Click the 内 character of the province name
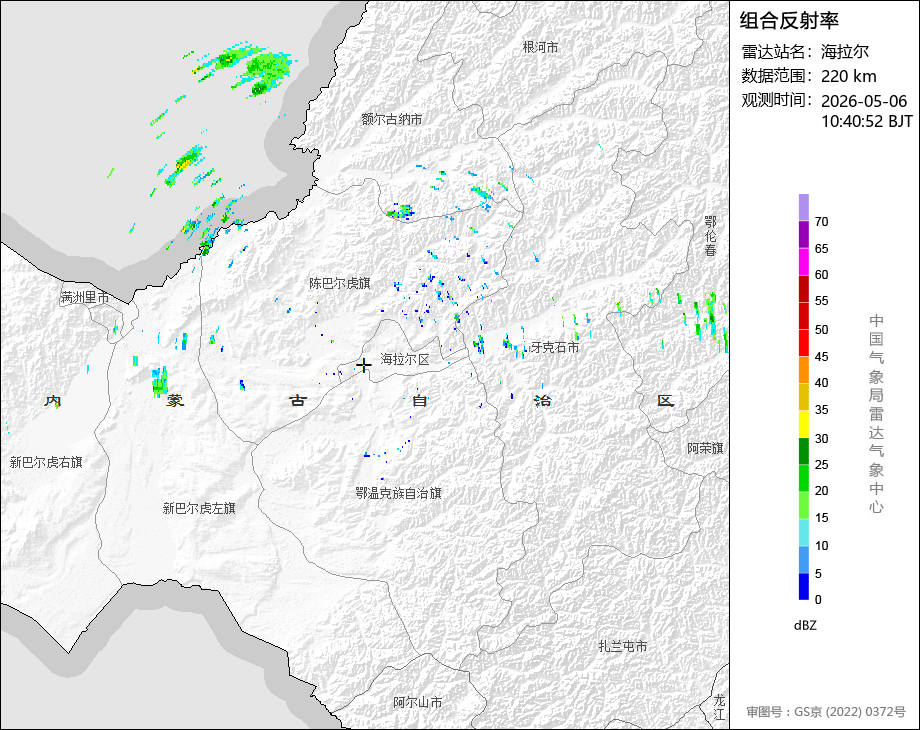This screenshot has width=920, height=730. (53, 401)
